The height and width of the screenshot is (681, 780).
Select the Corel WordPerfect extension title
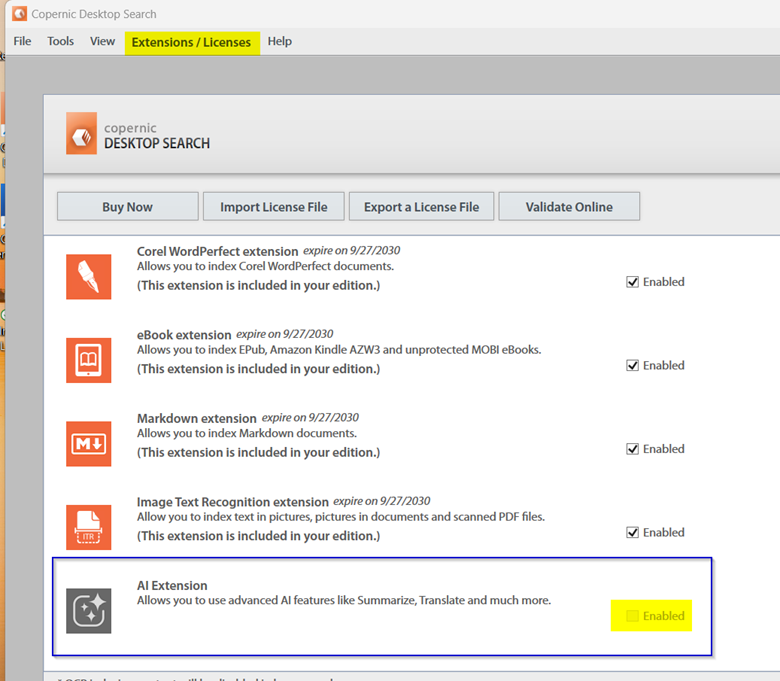217,251
